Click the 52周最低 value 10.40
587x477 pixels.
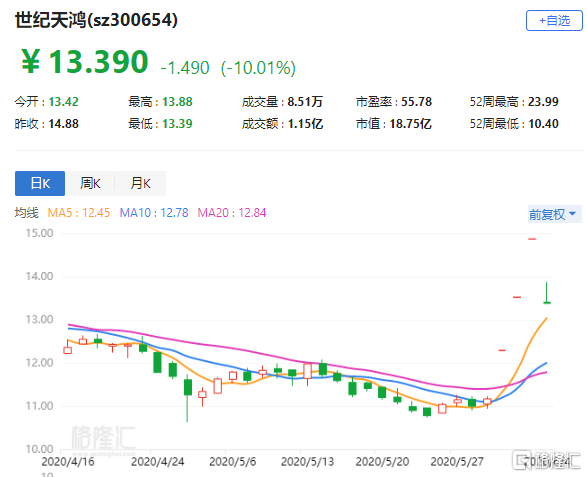[x=543, y=124]
